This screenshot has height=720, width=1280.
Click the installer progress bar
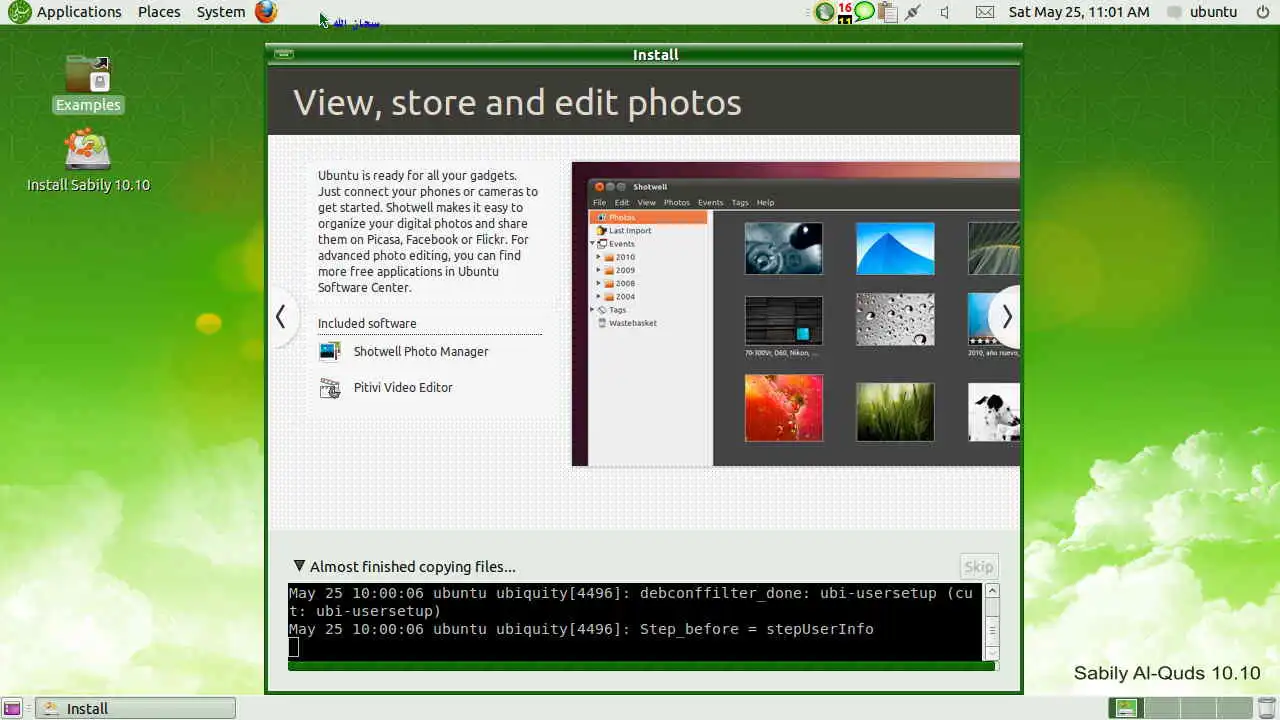click(643, 665)
